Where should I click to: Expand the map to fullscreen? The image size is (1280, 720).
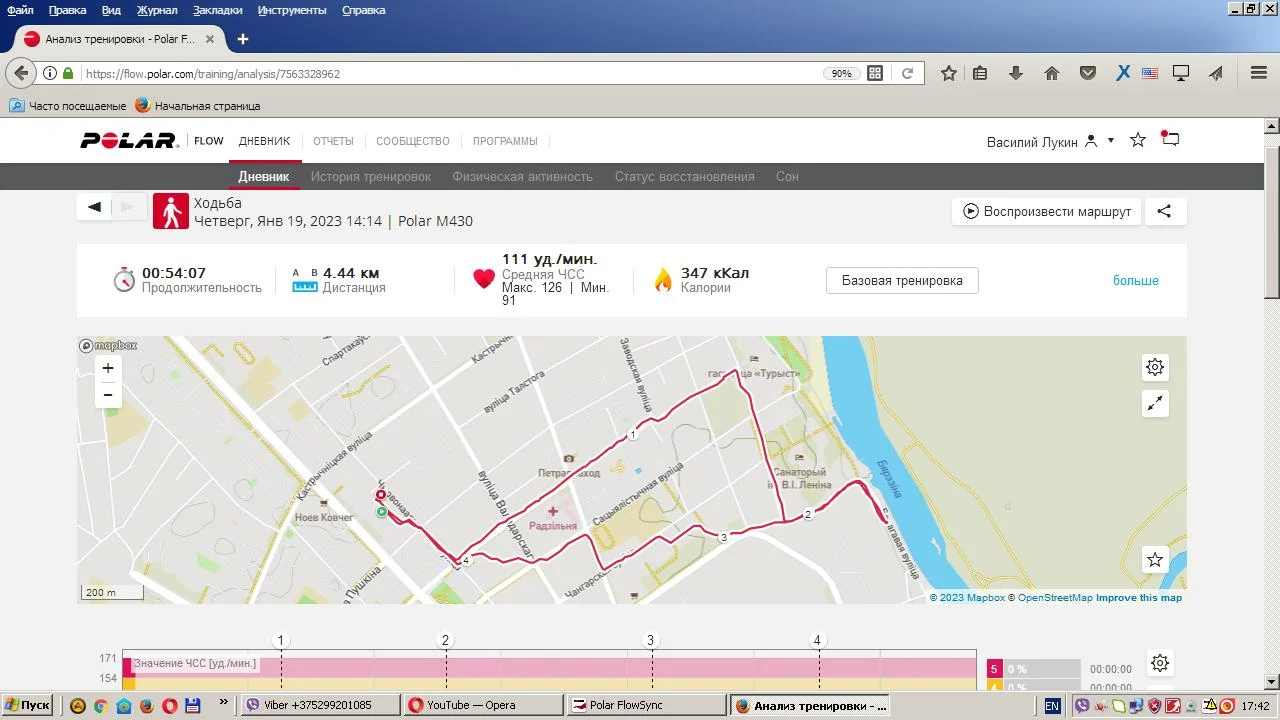pyautogui.click(x=1155, y=404)
